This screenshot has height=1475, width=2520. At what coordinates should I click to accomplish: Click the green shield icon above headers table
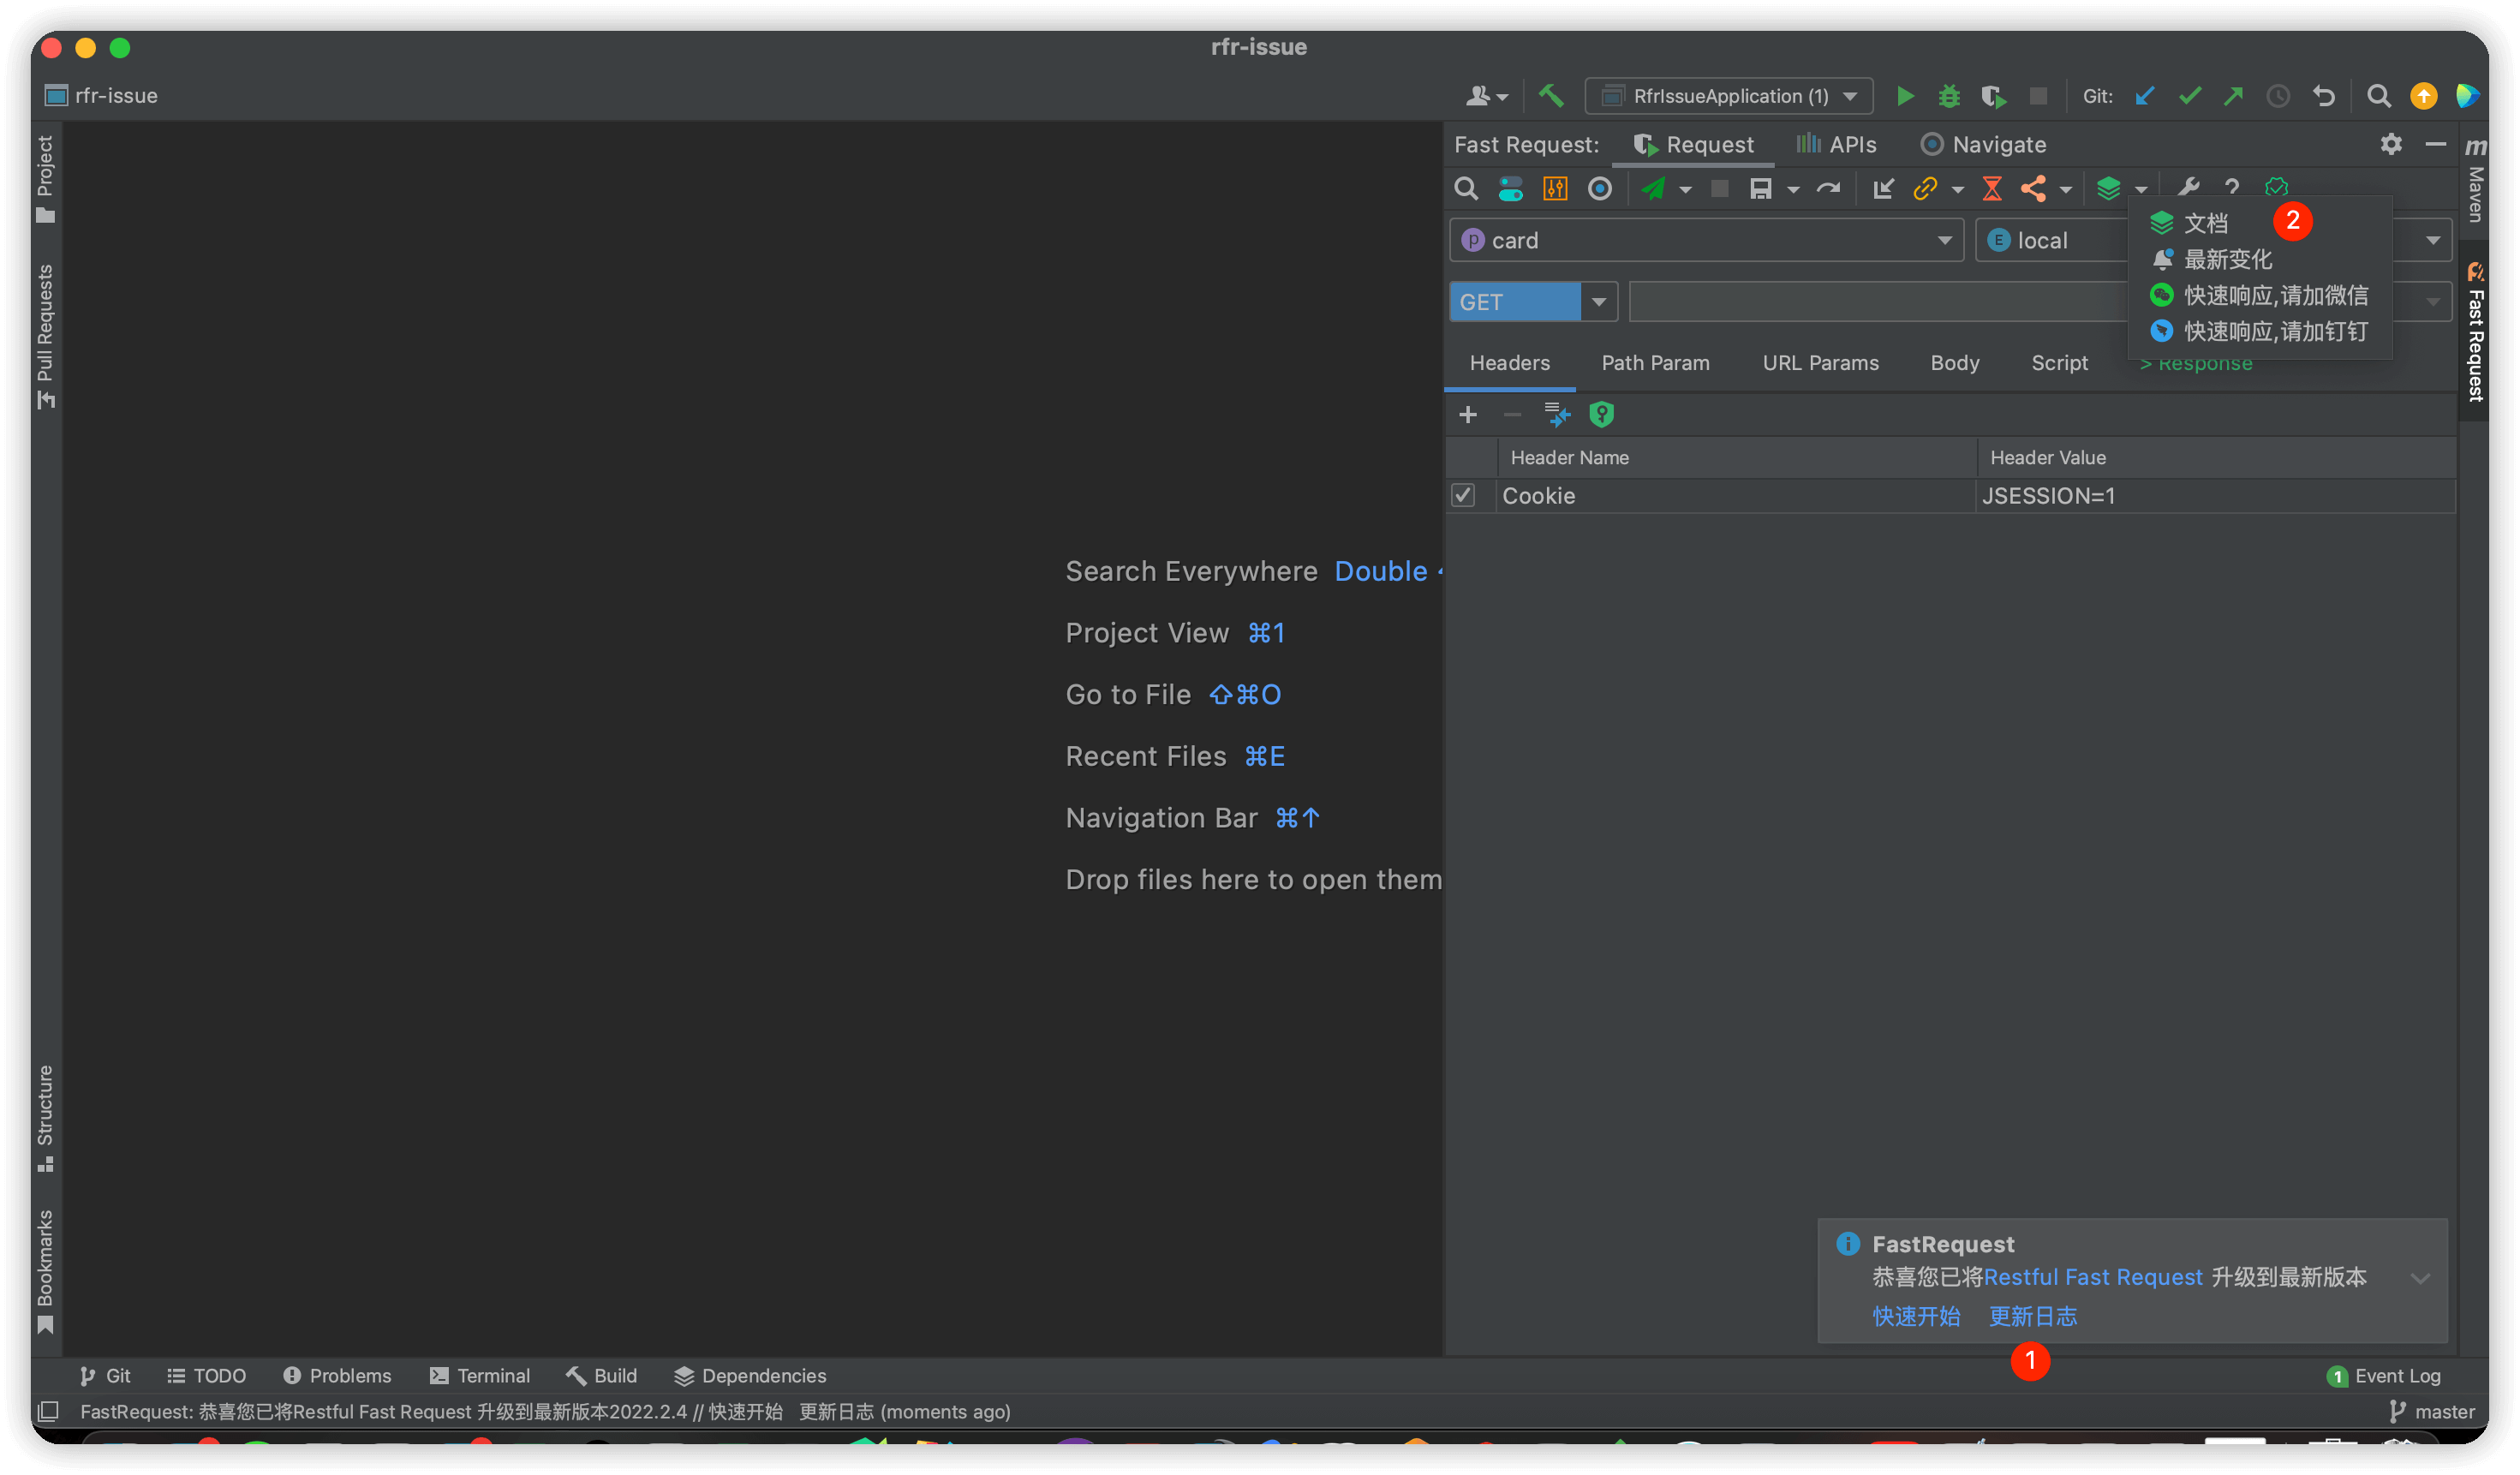(1602, 414)
